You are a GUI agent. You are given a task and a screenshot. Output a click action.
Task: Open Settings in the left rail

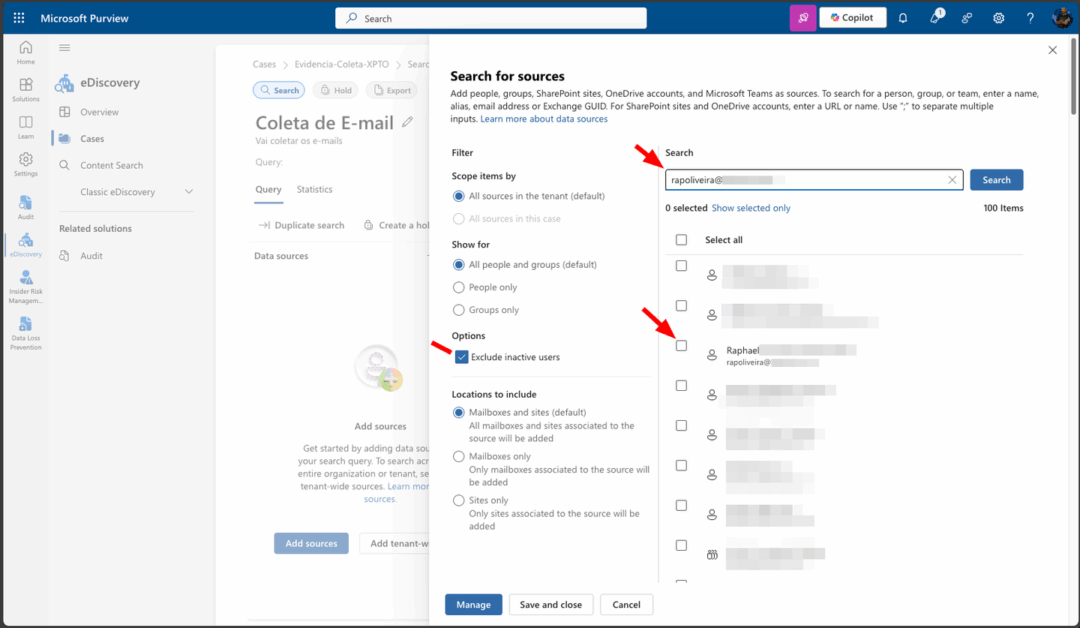point(25,164)
